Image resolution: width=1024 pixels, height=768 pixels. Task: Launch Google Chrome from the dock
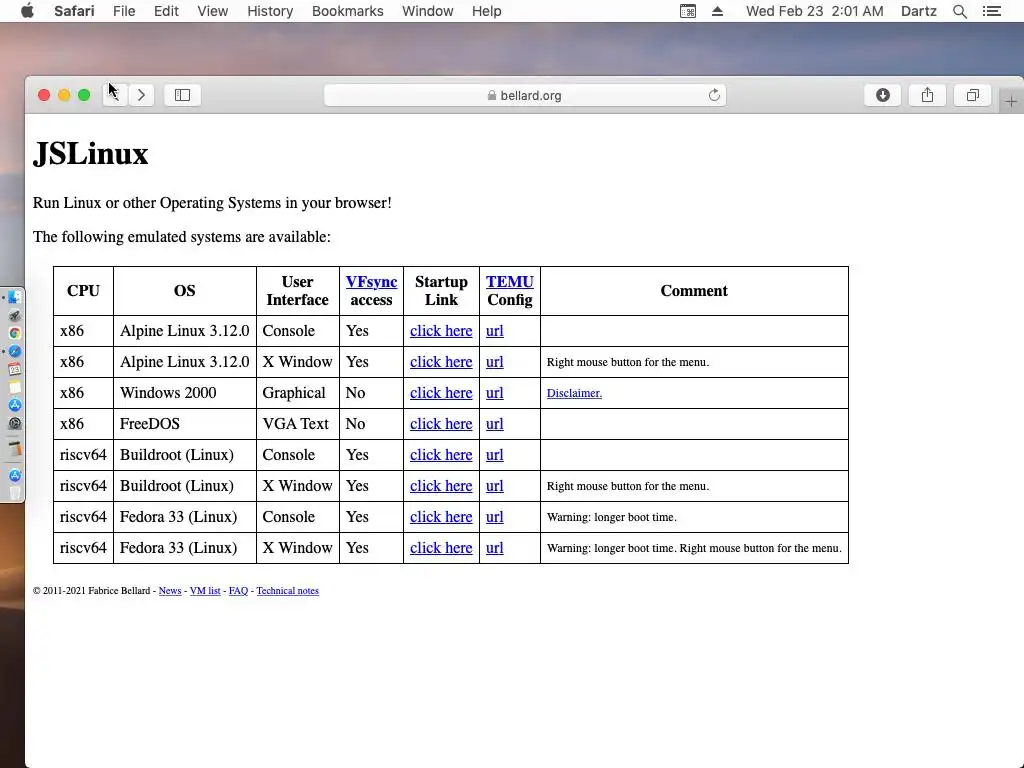tap(14, 333)
